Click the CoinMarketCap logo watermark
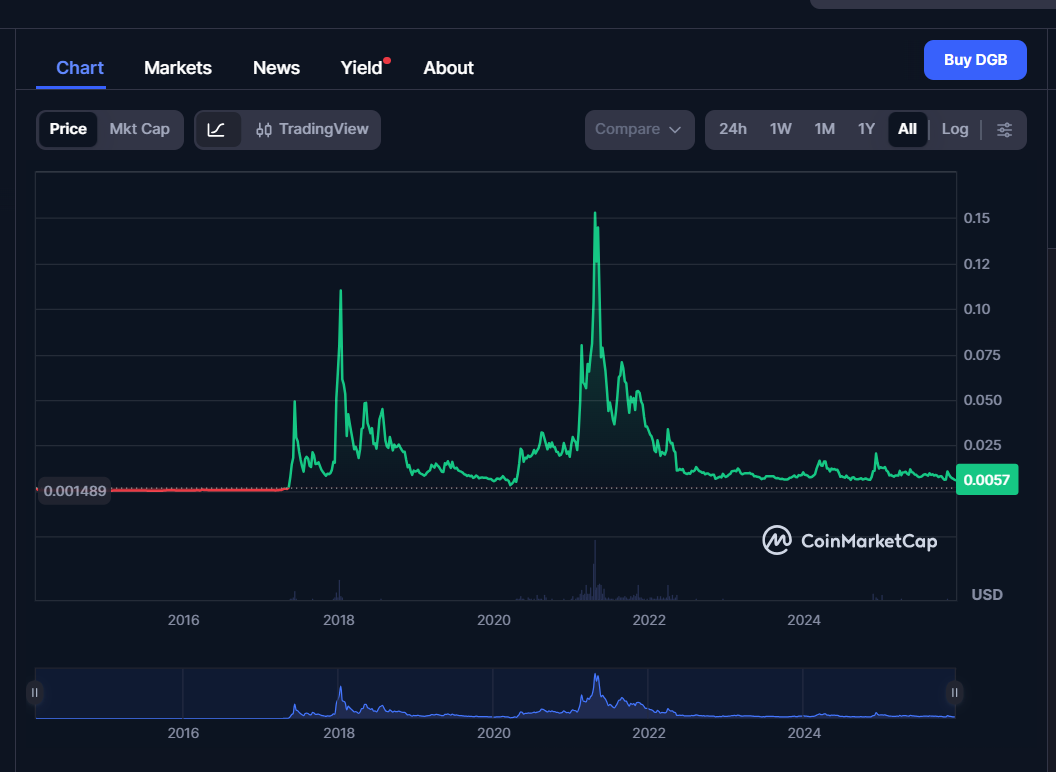 point(849,541)
